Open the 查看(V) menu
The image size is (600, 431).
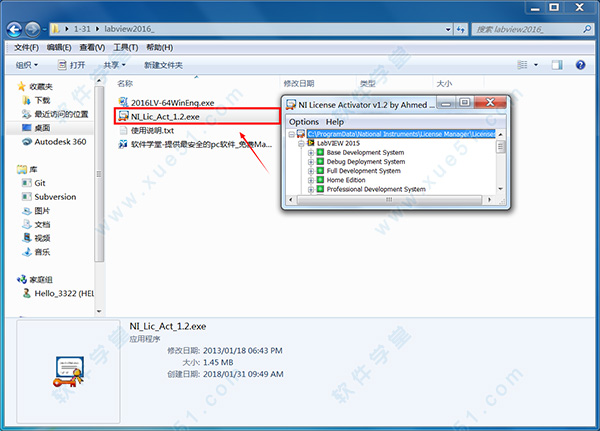click(92, 47)
